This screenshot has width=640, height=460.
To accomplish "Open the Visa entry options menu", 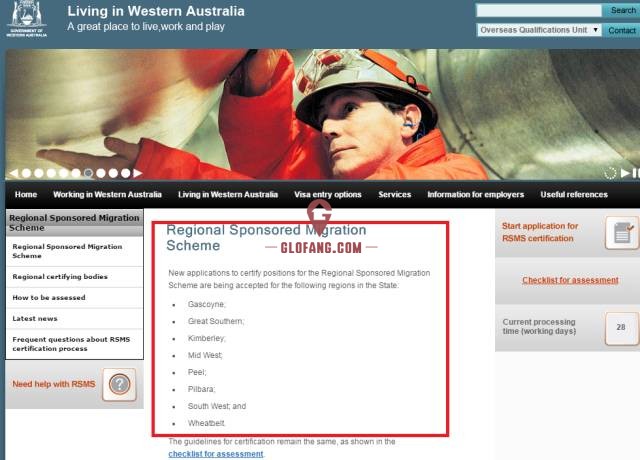I will click(x=328, y=195).
